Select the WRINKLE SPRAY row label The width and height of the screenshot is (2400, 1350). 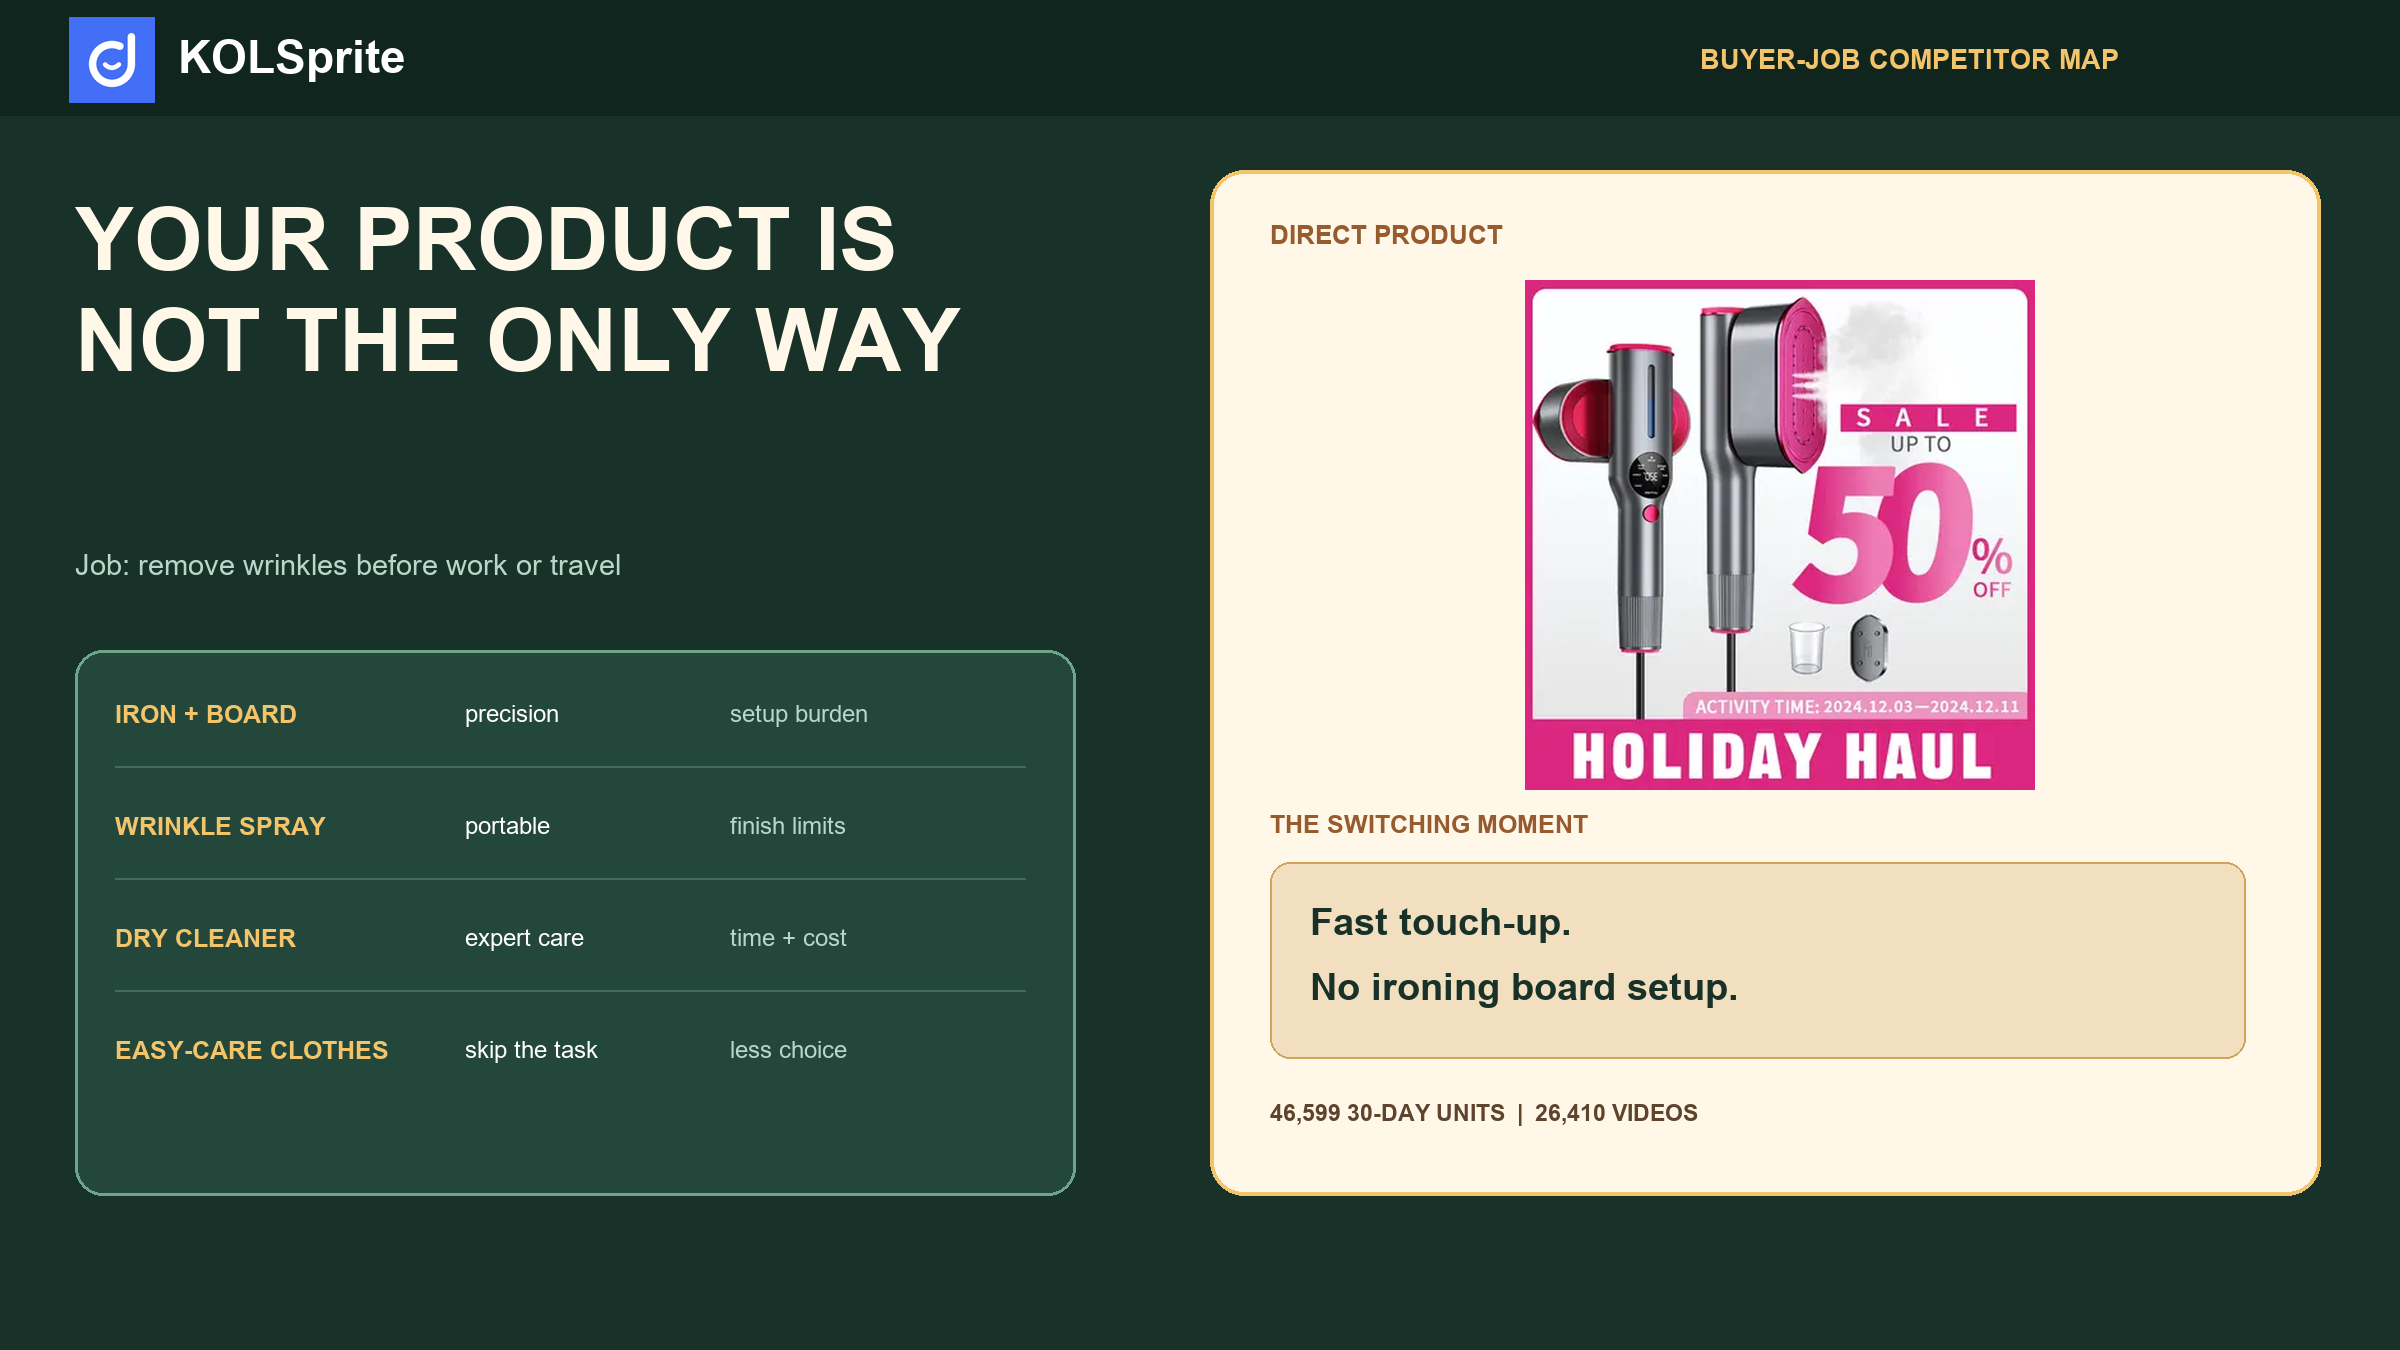tap(220, 827)
